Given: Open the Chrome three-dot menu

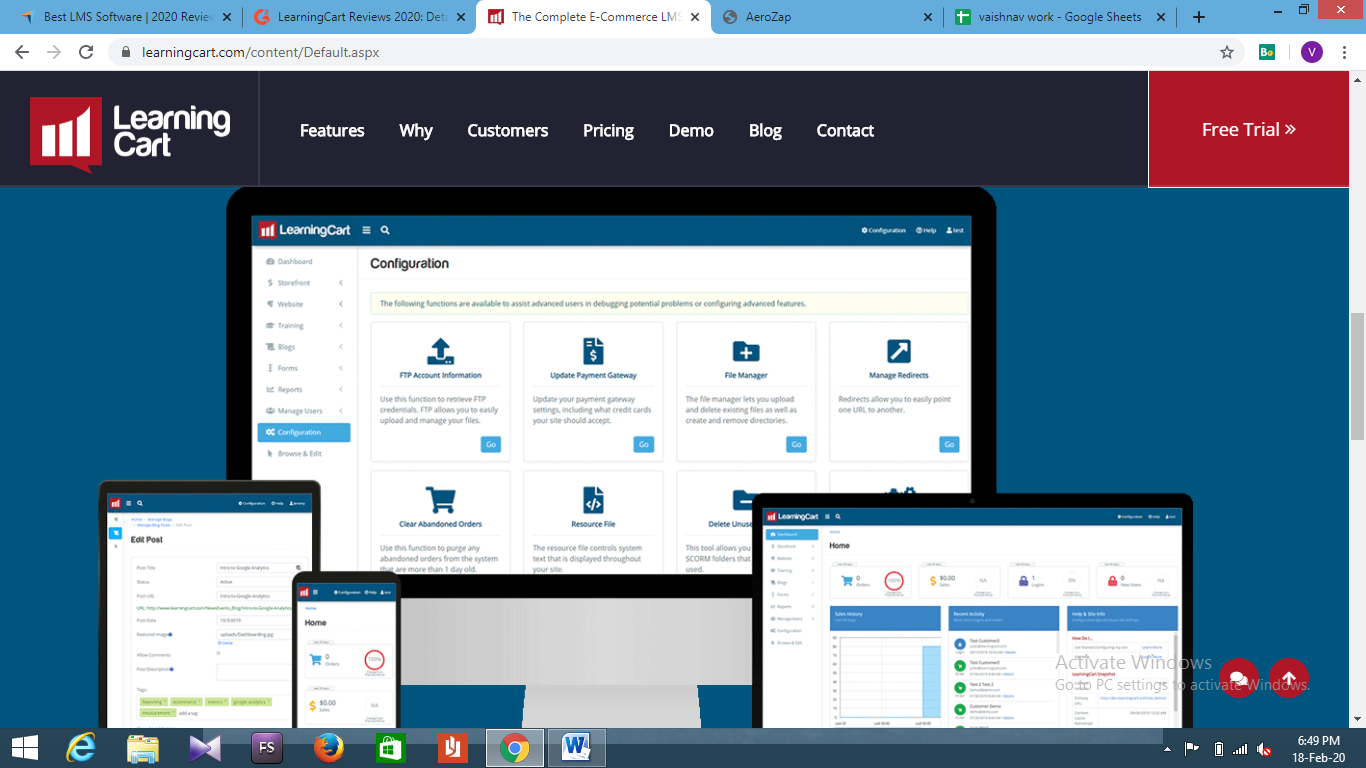Looking at the screenshot, I should coord(1346,52).
